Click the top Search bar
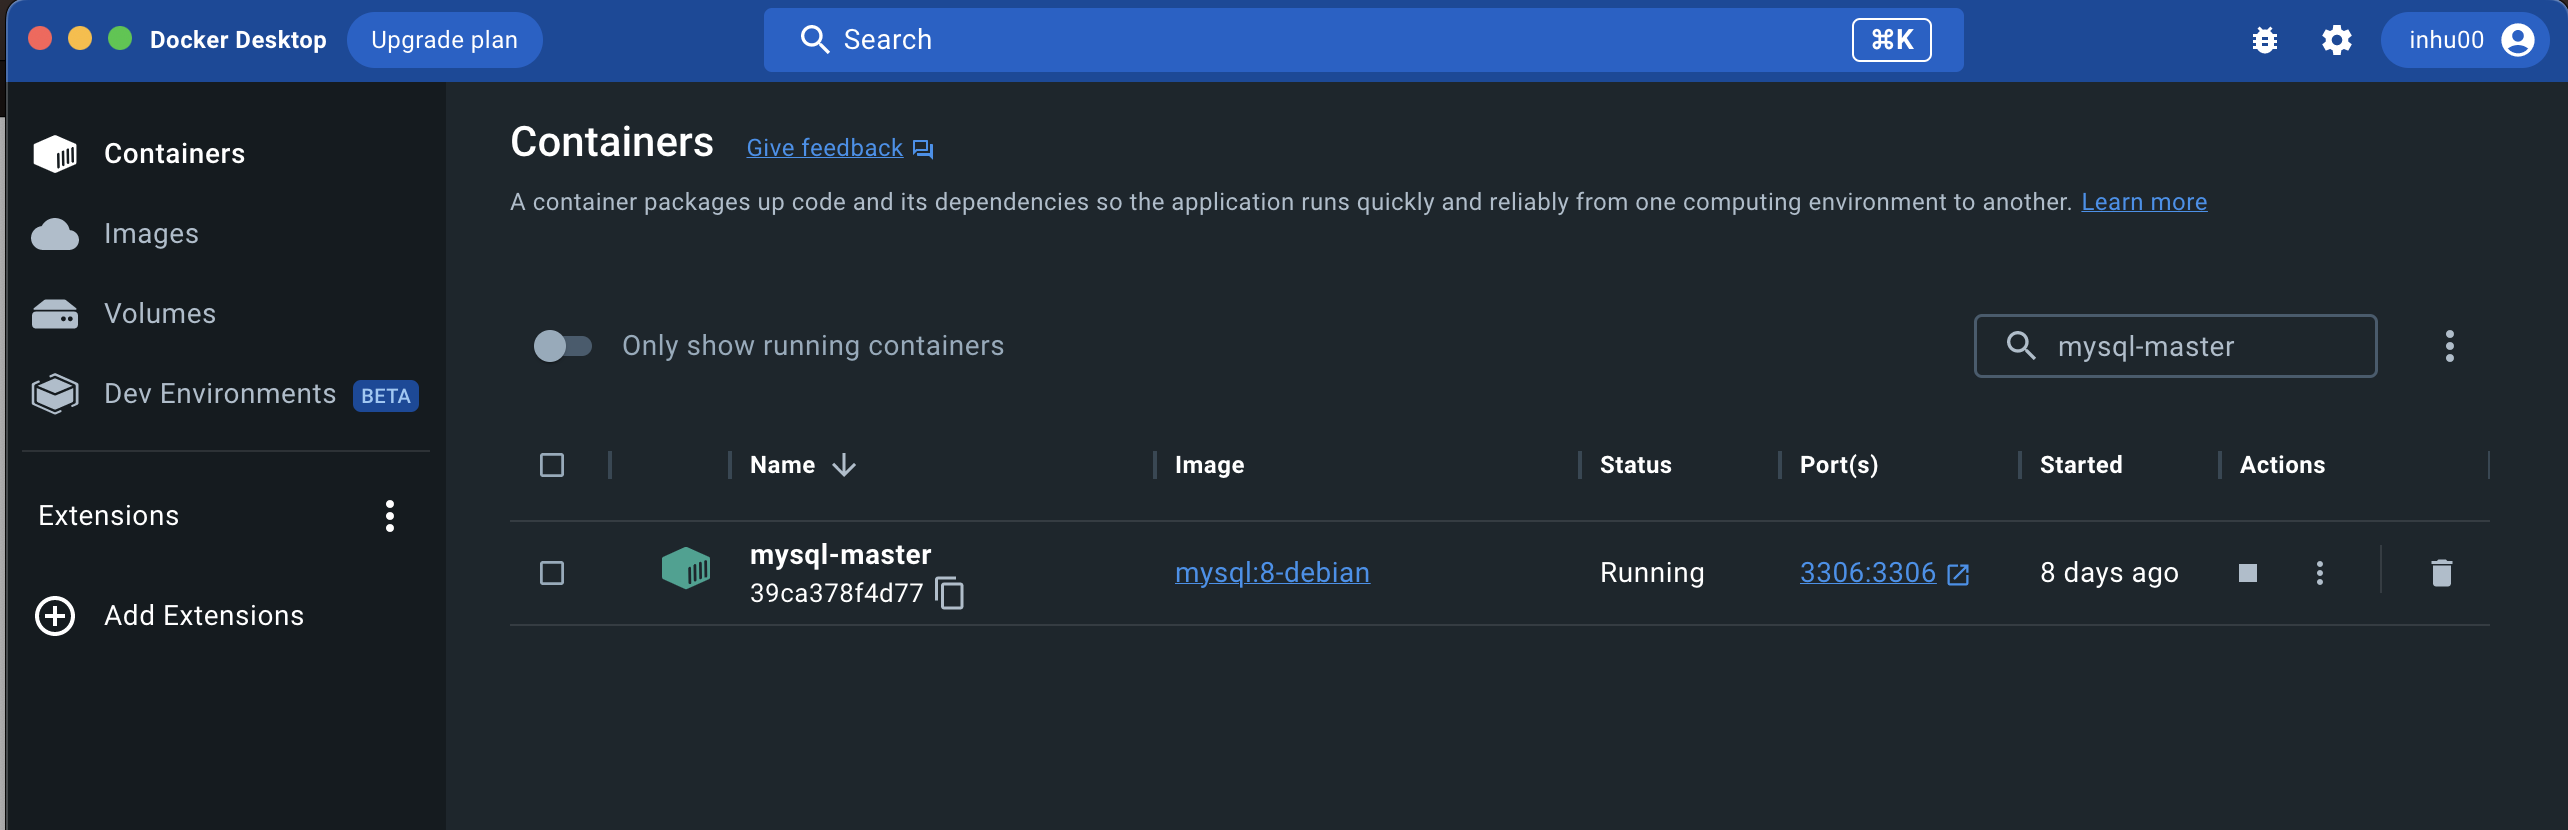Image resolution: width=2568 pixels, height=830 pixels. tap(1363, 40)
